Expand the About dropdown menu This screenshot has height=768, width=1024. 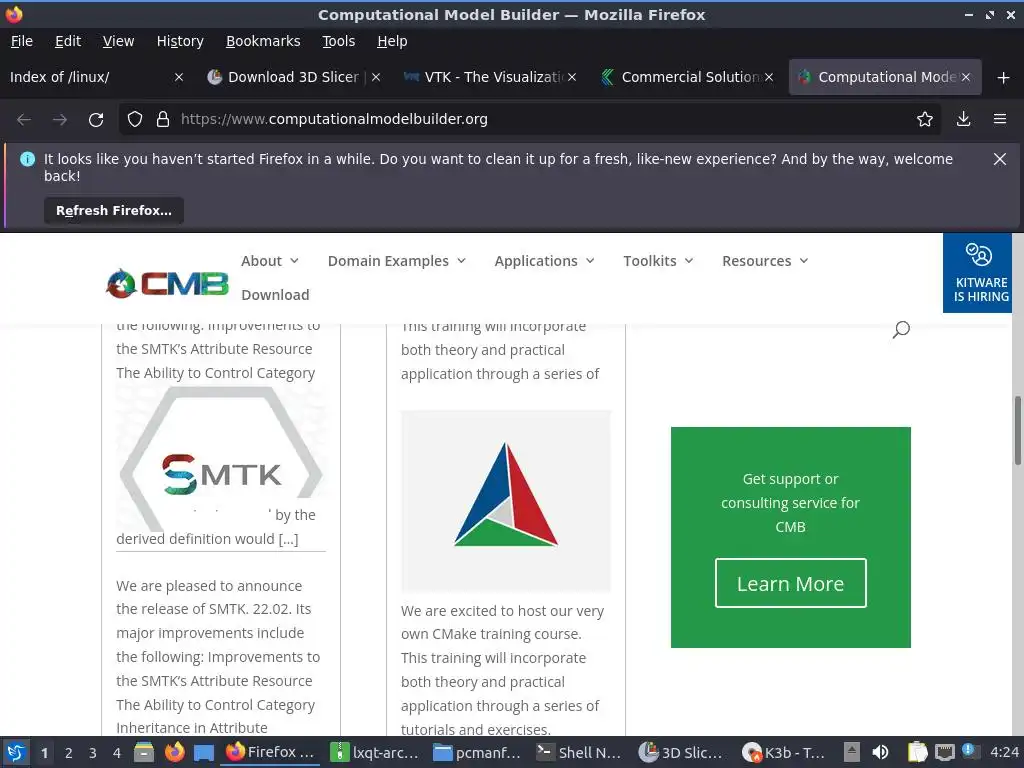coord(270,261)
